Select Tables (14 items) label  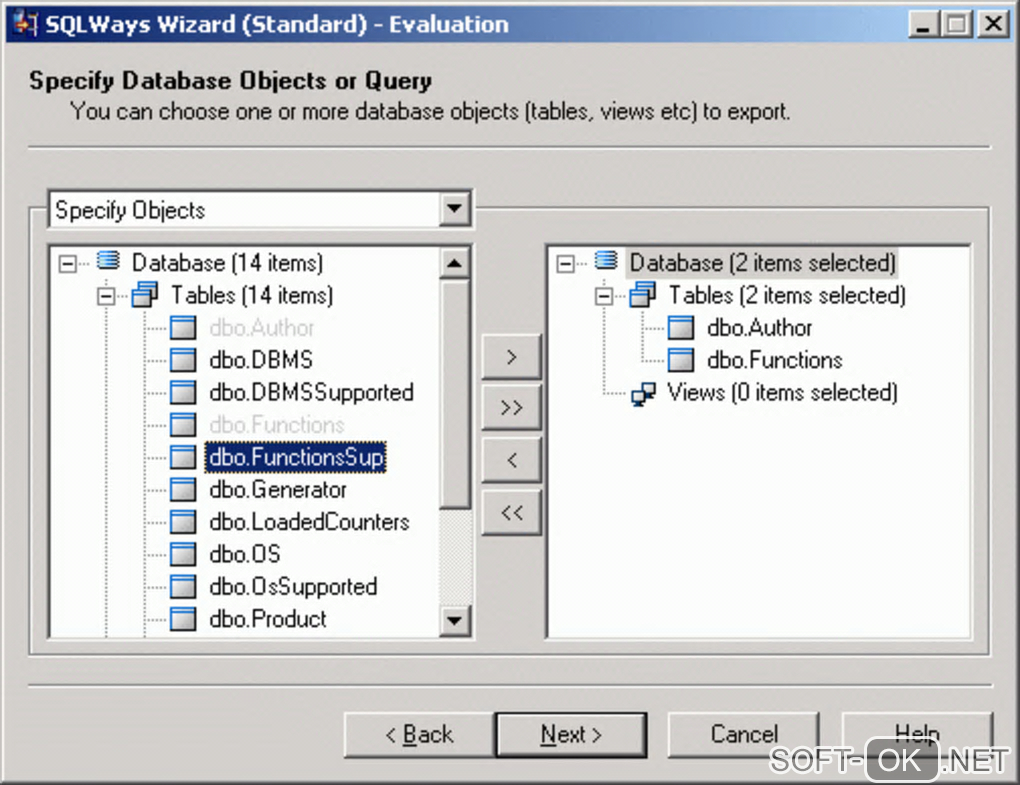pyautogui.click(x=252, y=295)
